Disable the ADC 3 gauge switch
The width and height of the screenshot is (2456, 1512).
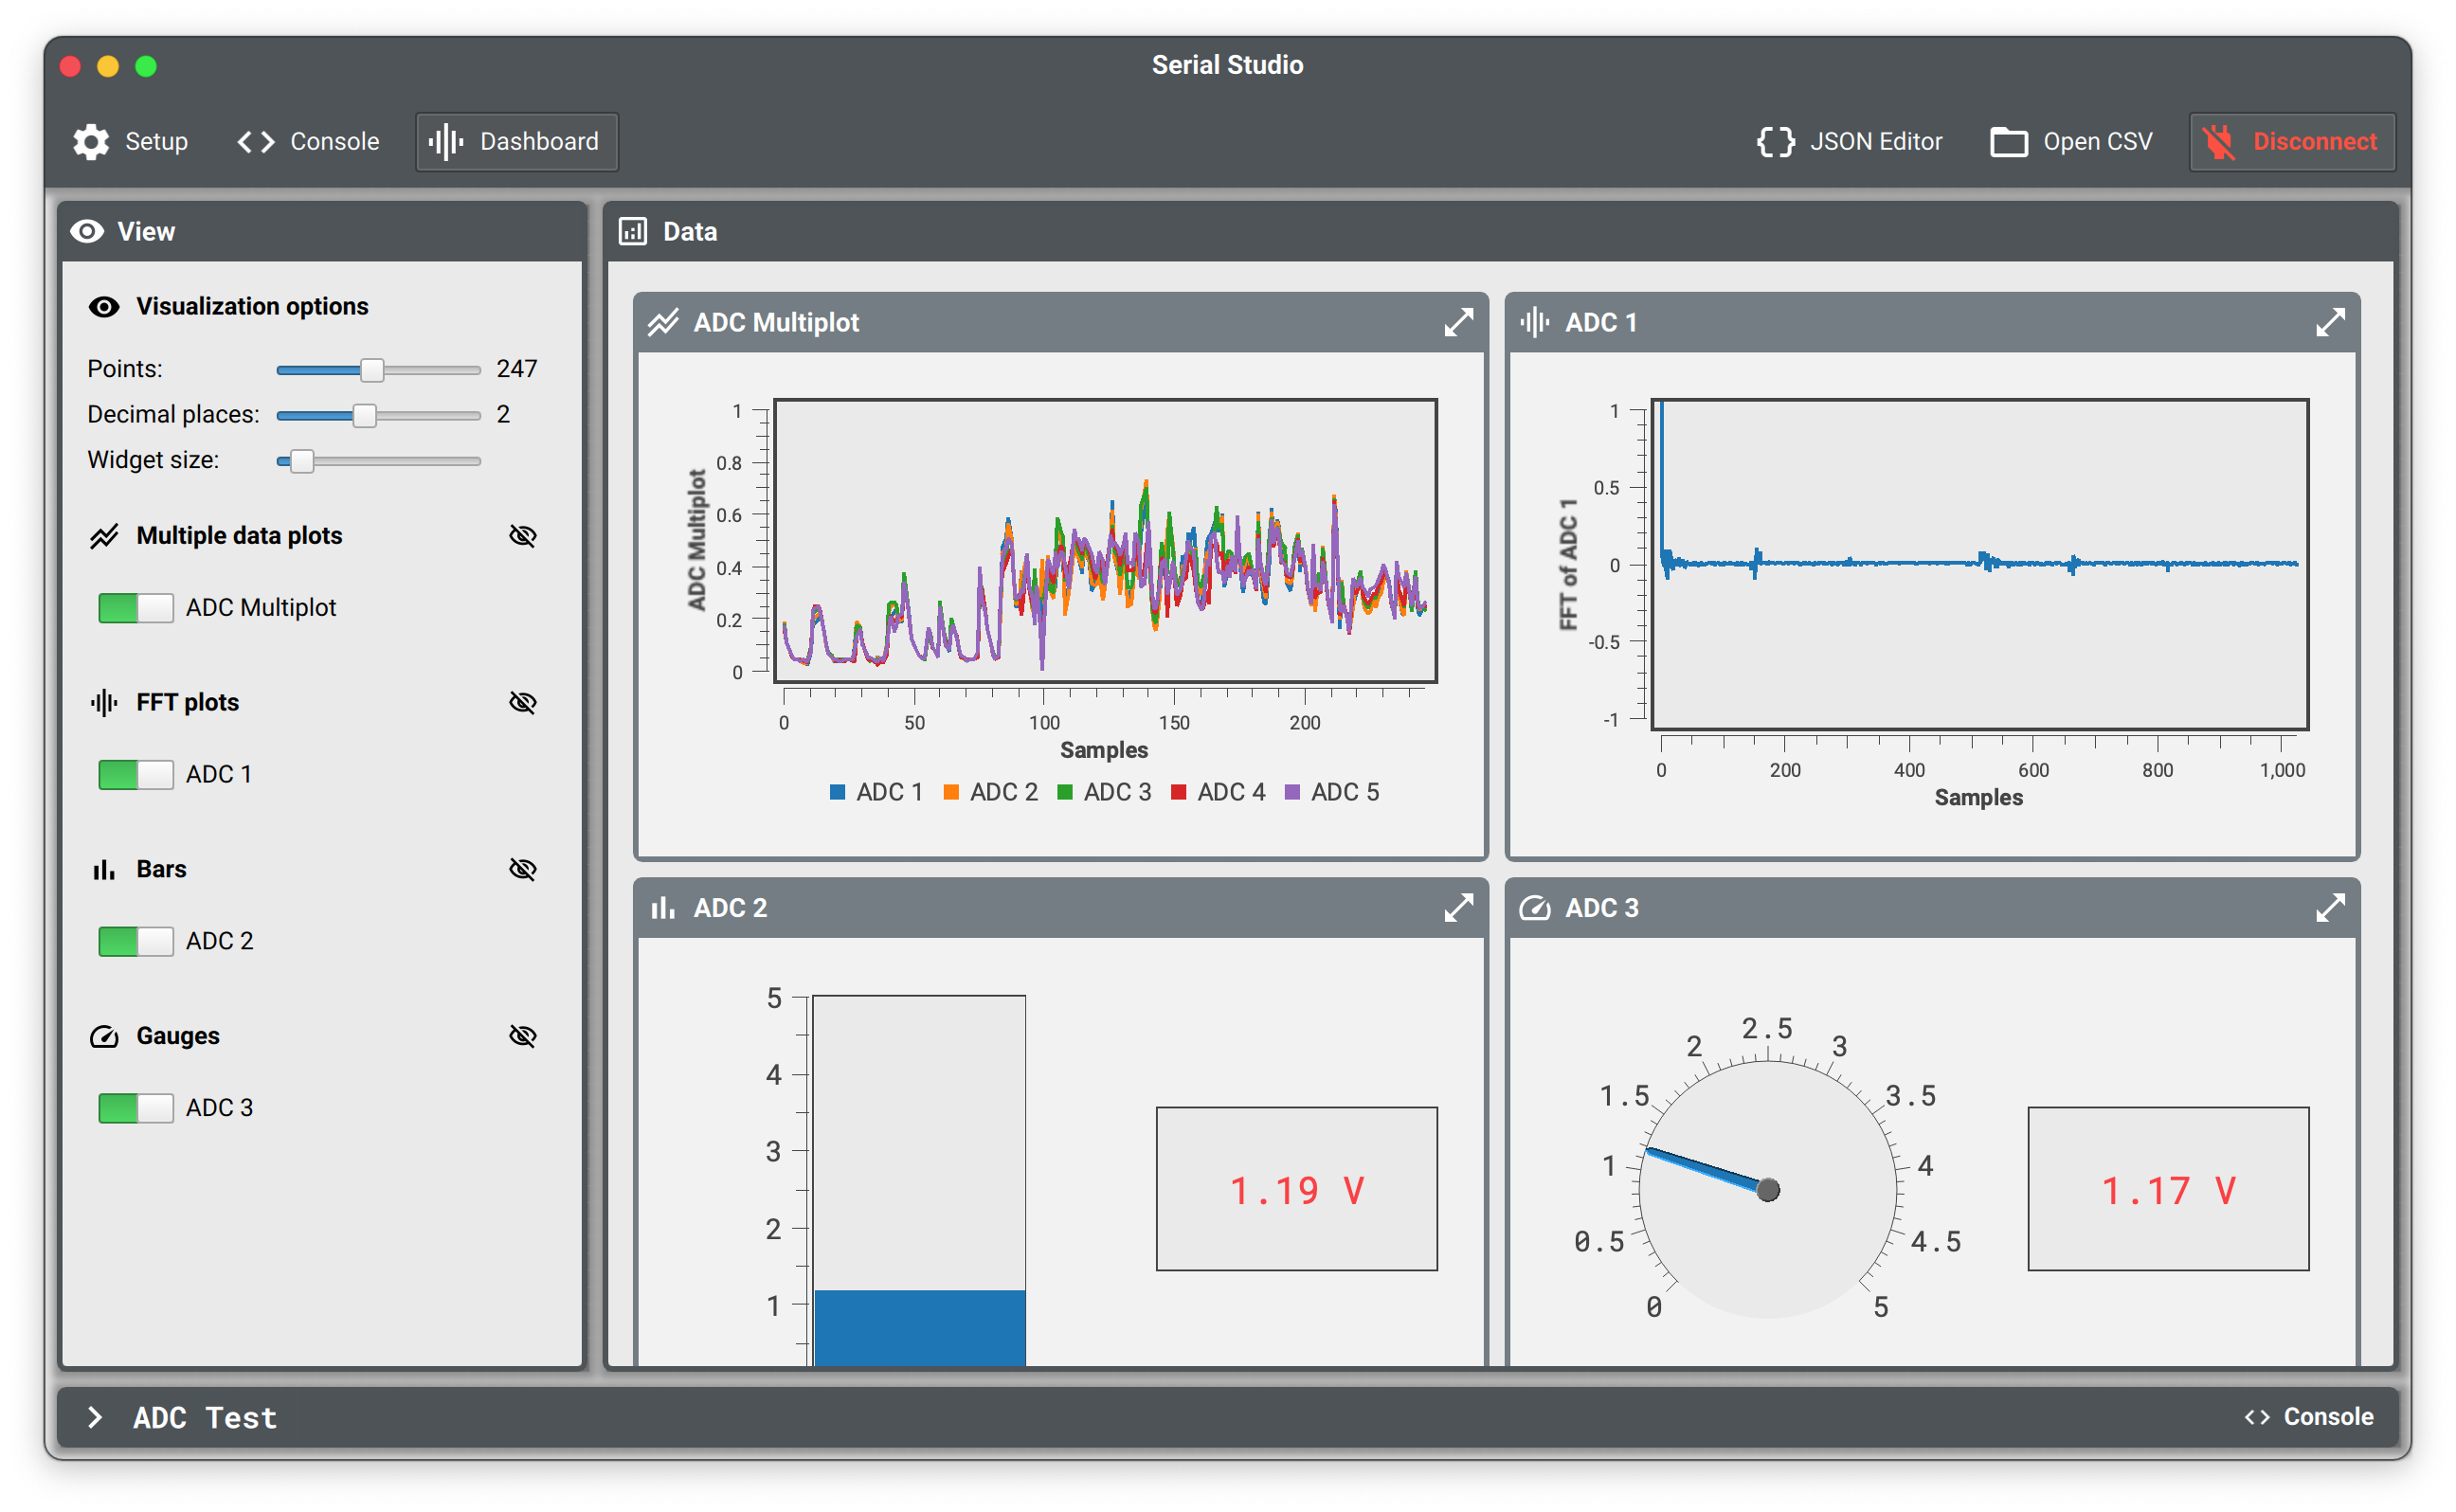135,1107
